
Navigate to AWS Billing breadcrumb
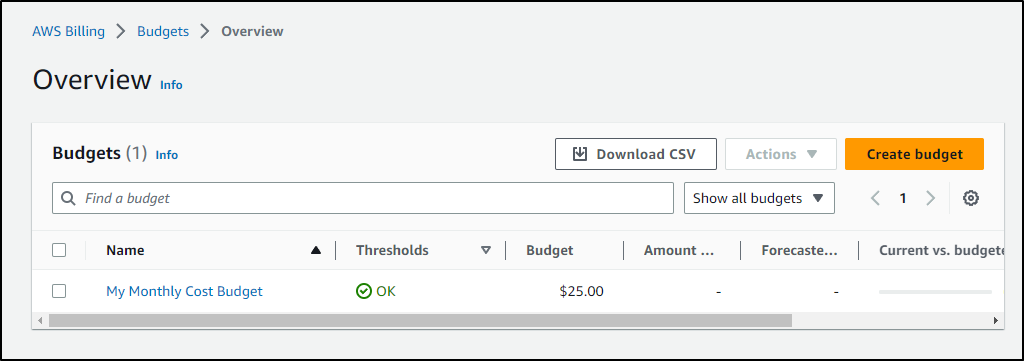[69, 31]
